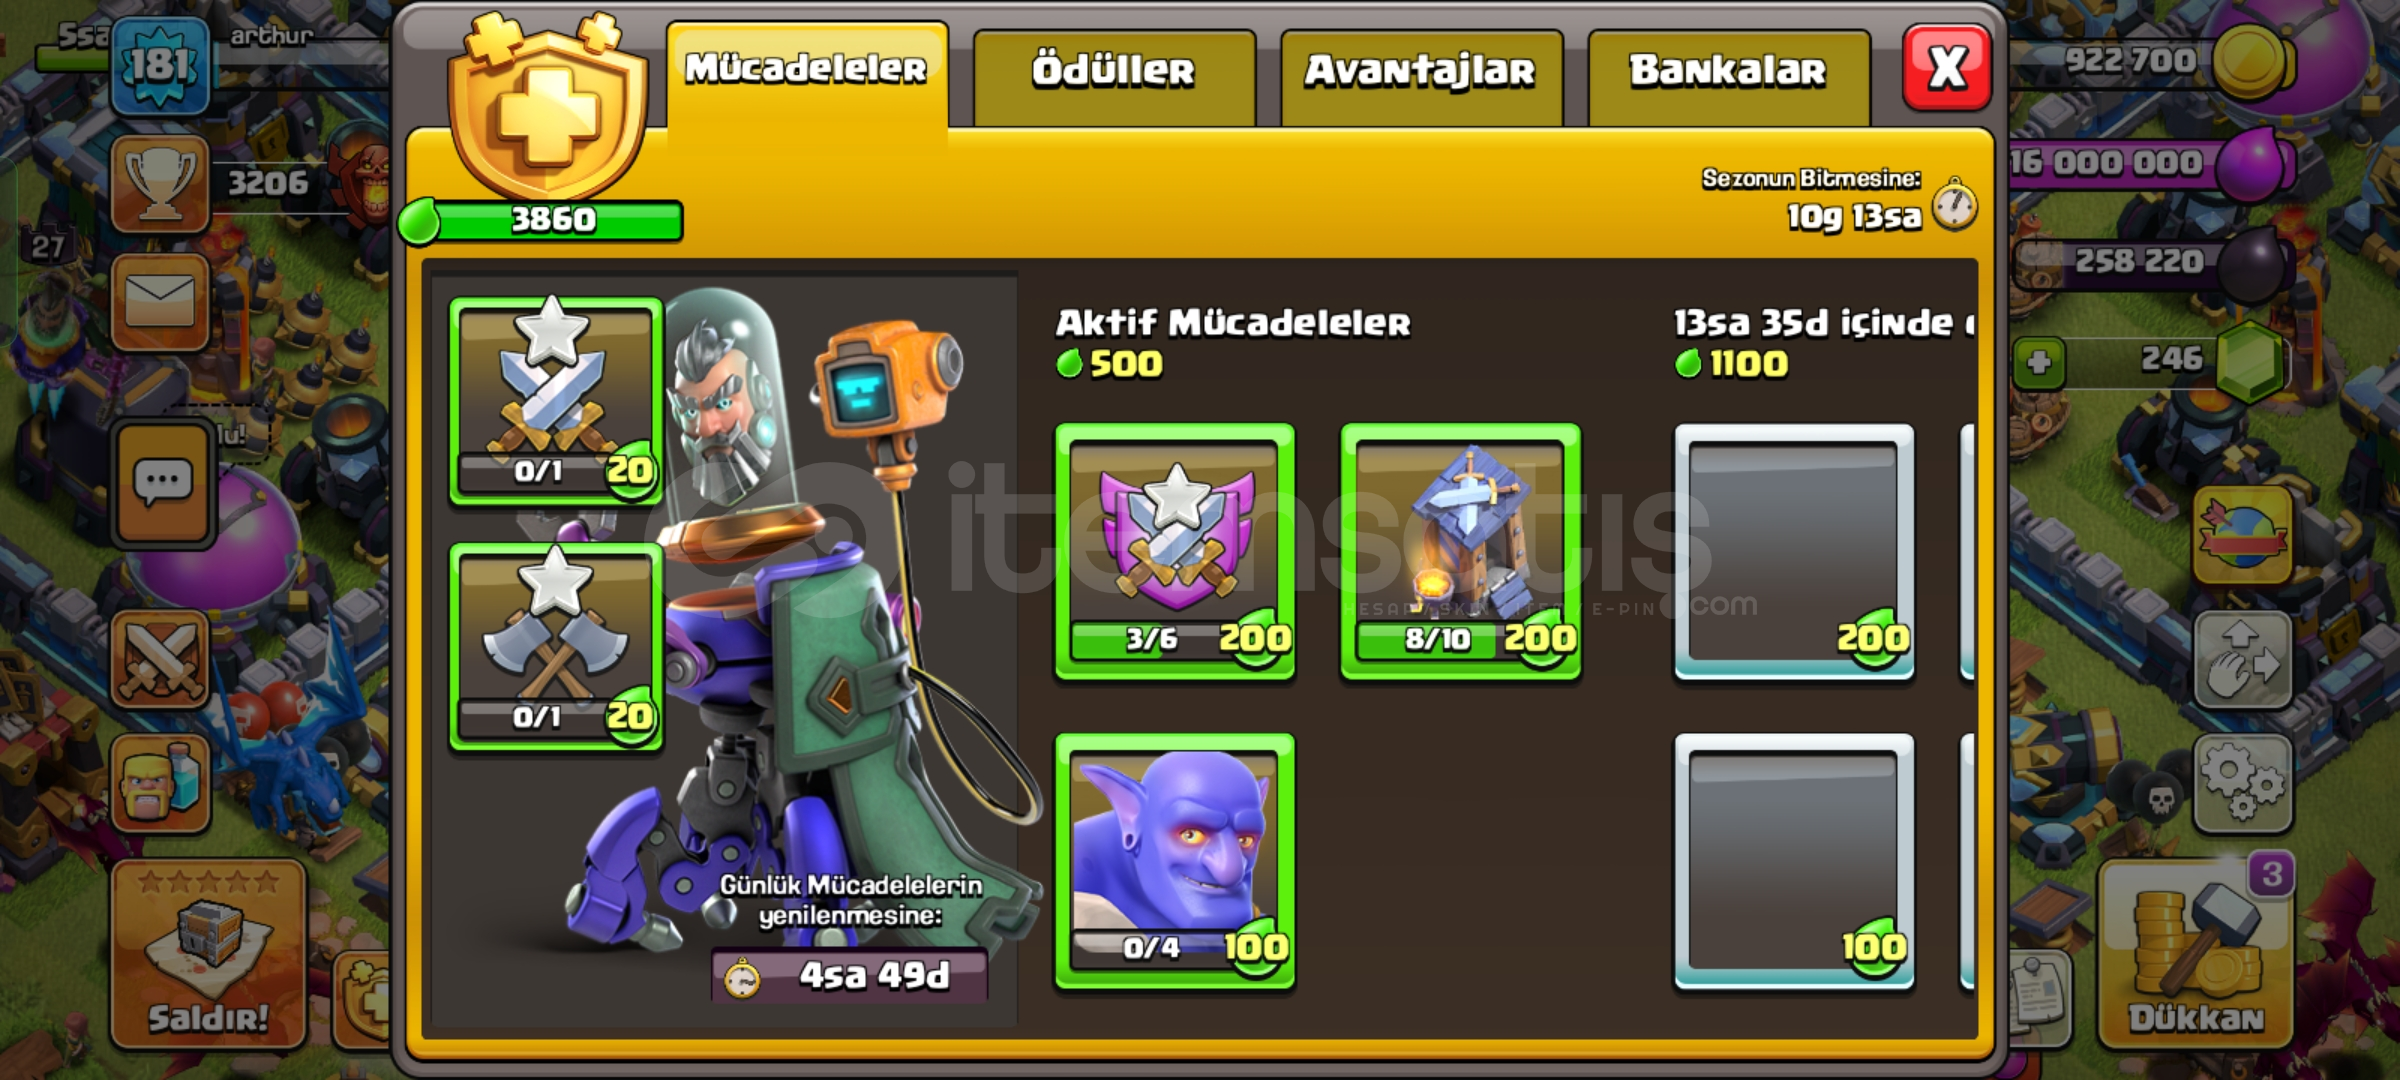2400x1080 pixels.
Task: Select the 8/10 builder hut challenge
Action: (x=1460, y=551)
